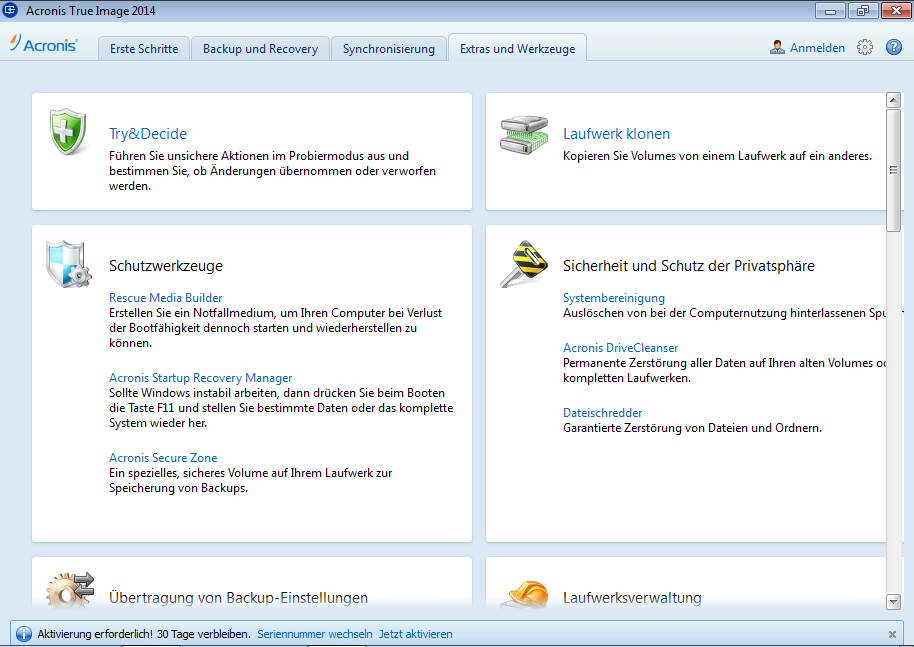This screenshot has height=647, width=914.
Task: Open Rescue Media Builder
Action: (x=165, y=298)
